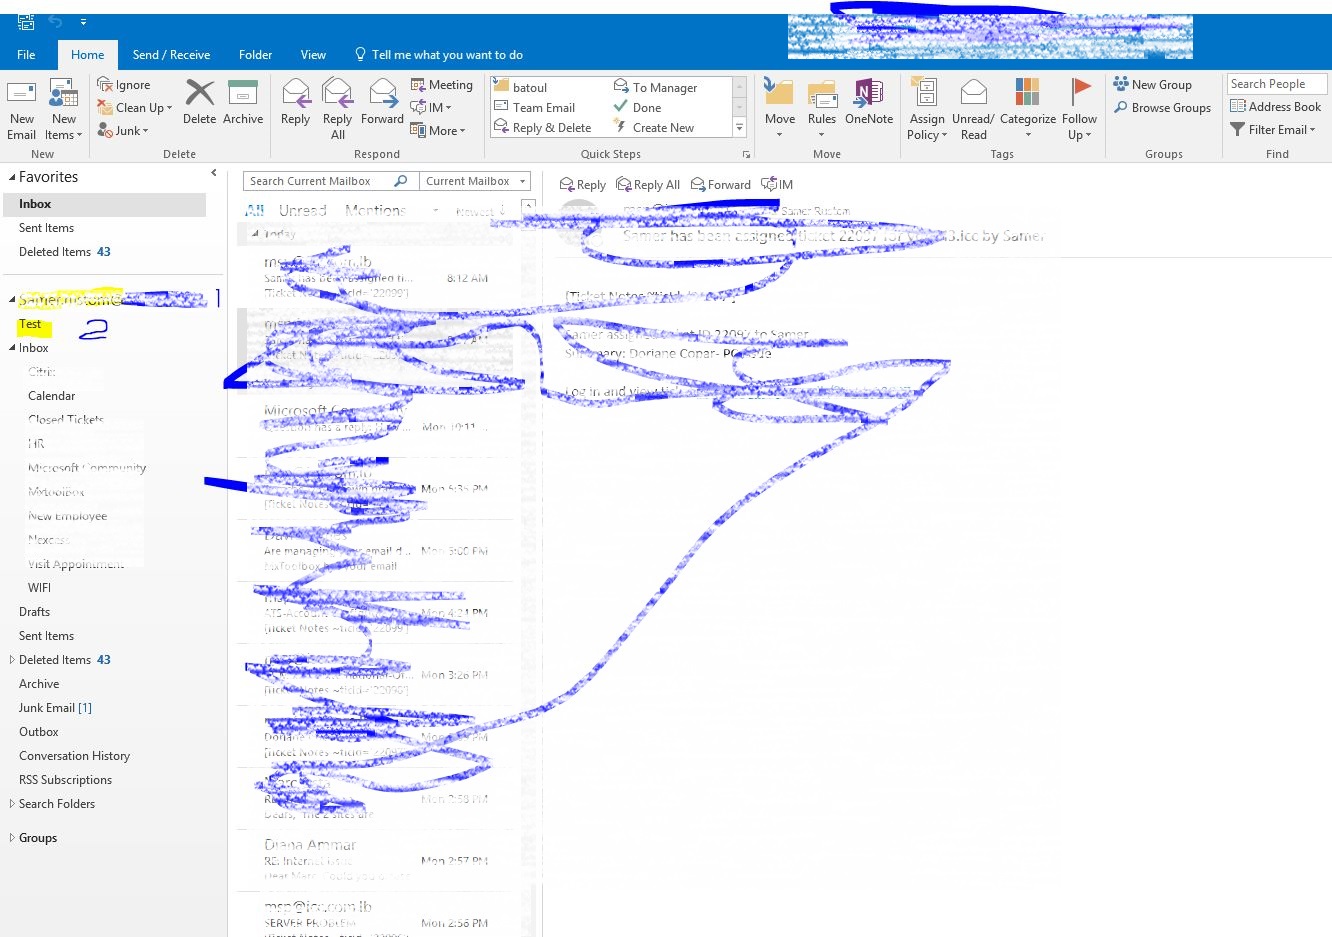Run the Reply & Delete quick step

pos(543,127)
